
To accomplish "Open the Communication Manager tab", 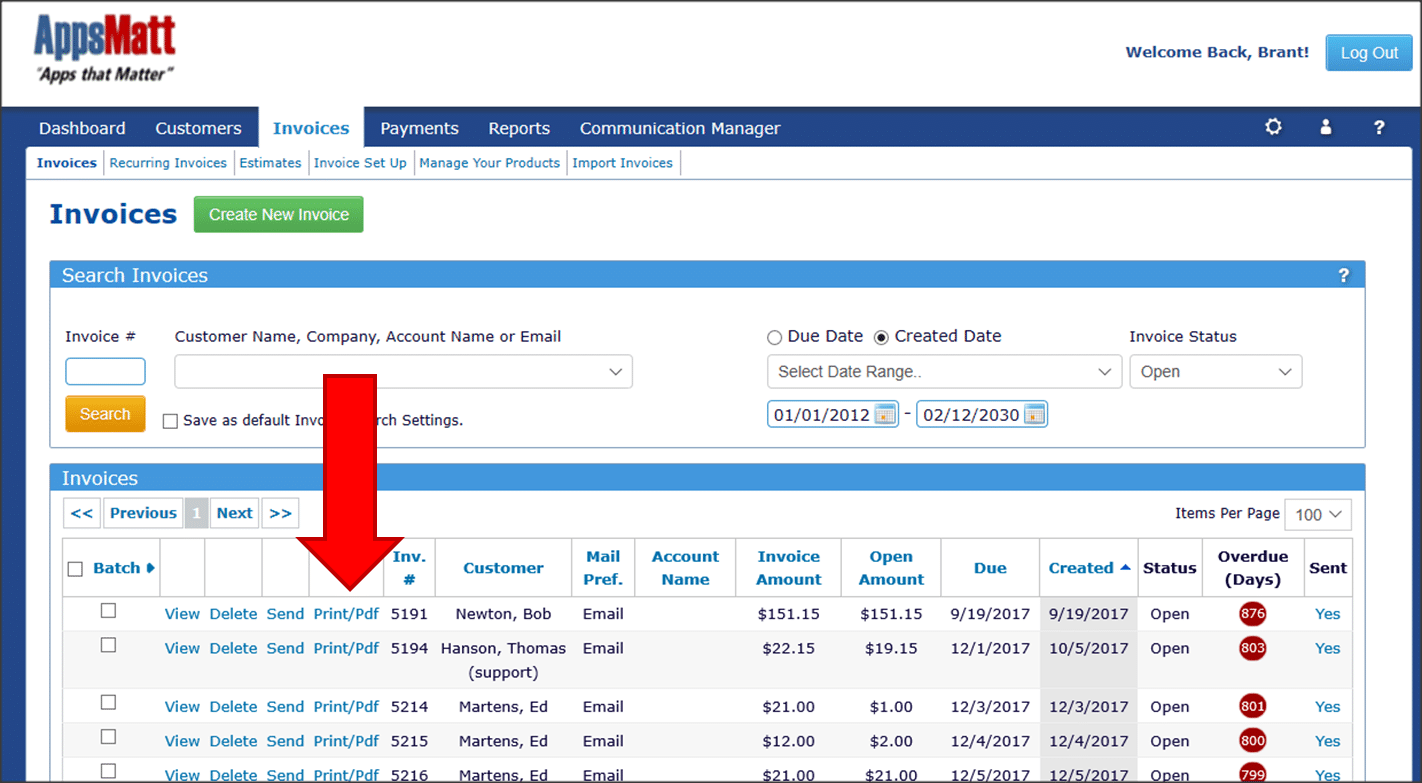I will tap(680, 128).
